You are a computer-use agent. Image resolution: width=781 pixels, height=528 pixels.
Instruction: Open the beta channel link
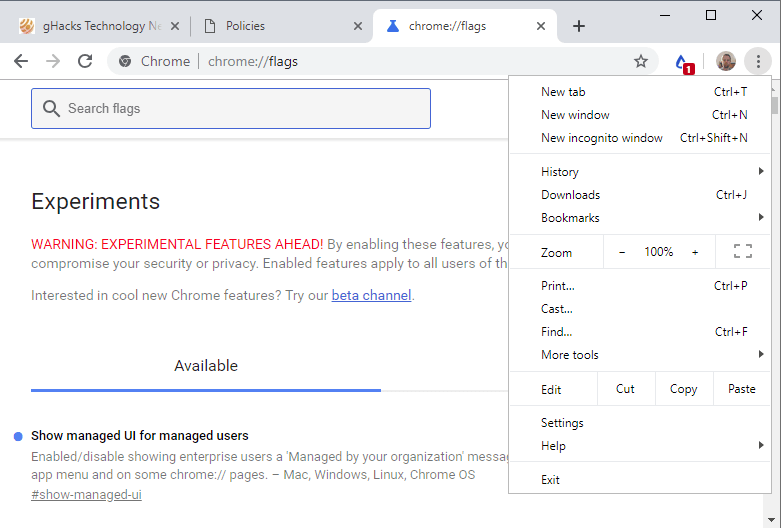(x=372, y=295)
